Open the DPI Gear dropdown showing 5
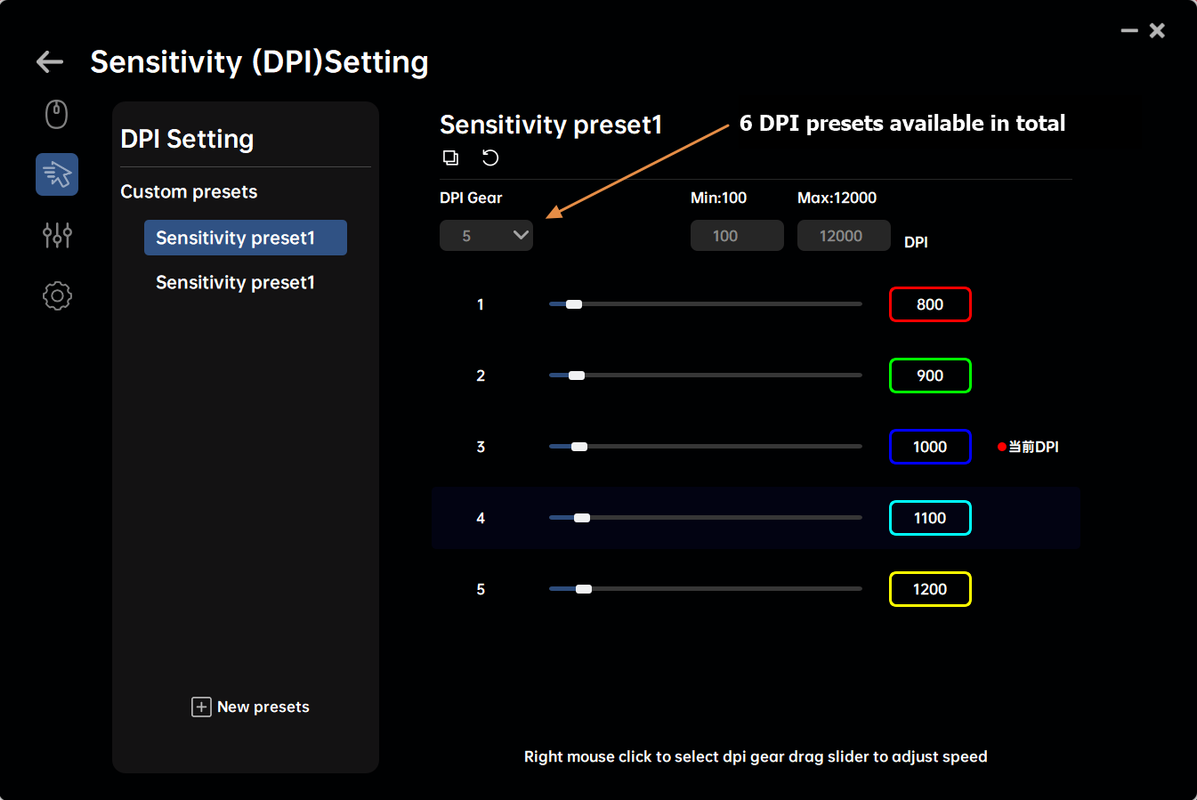 [x=486, y=235]
